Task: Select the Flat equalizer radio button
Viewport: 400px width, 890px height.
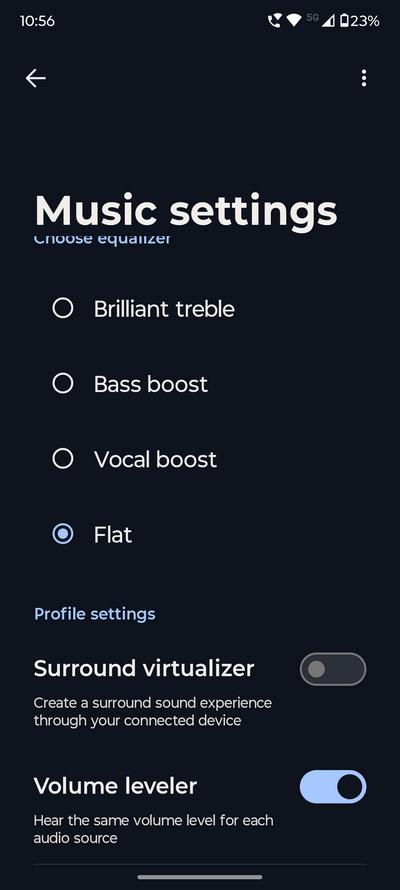Action: click(x=62, y=534)
